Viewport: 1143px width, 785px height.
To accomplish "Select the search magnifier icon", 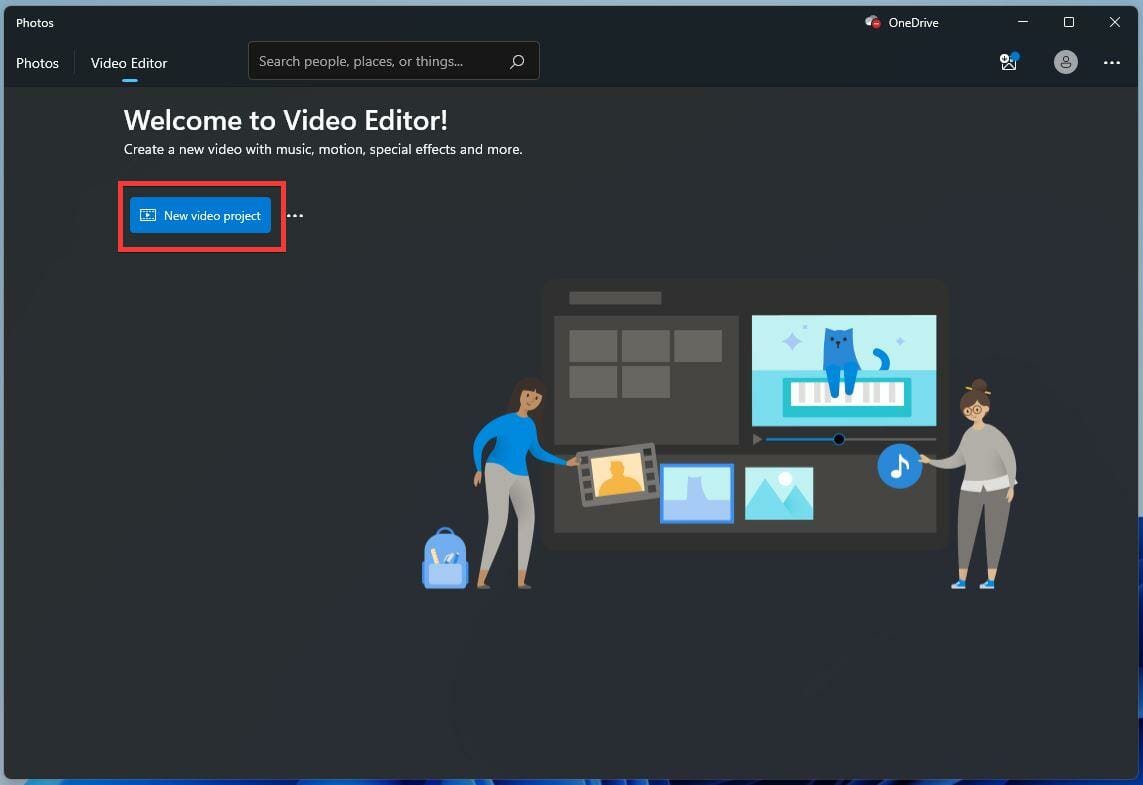I will coord(517,61).
